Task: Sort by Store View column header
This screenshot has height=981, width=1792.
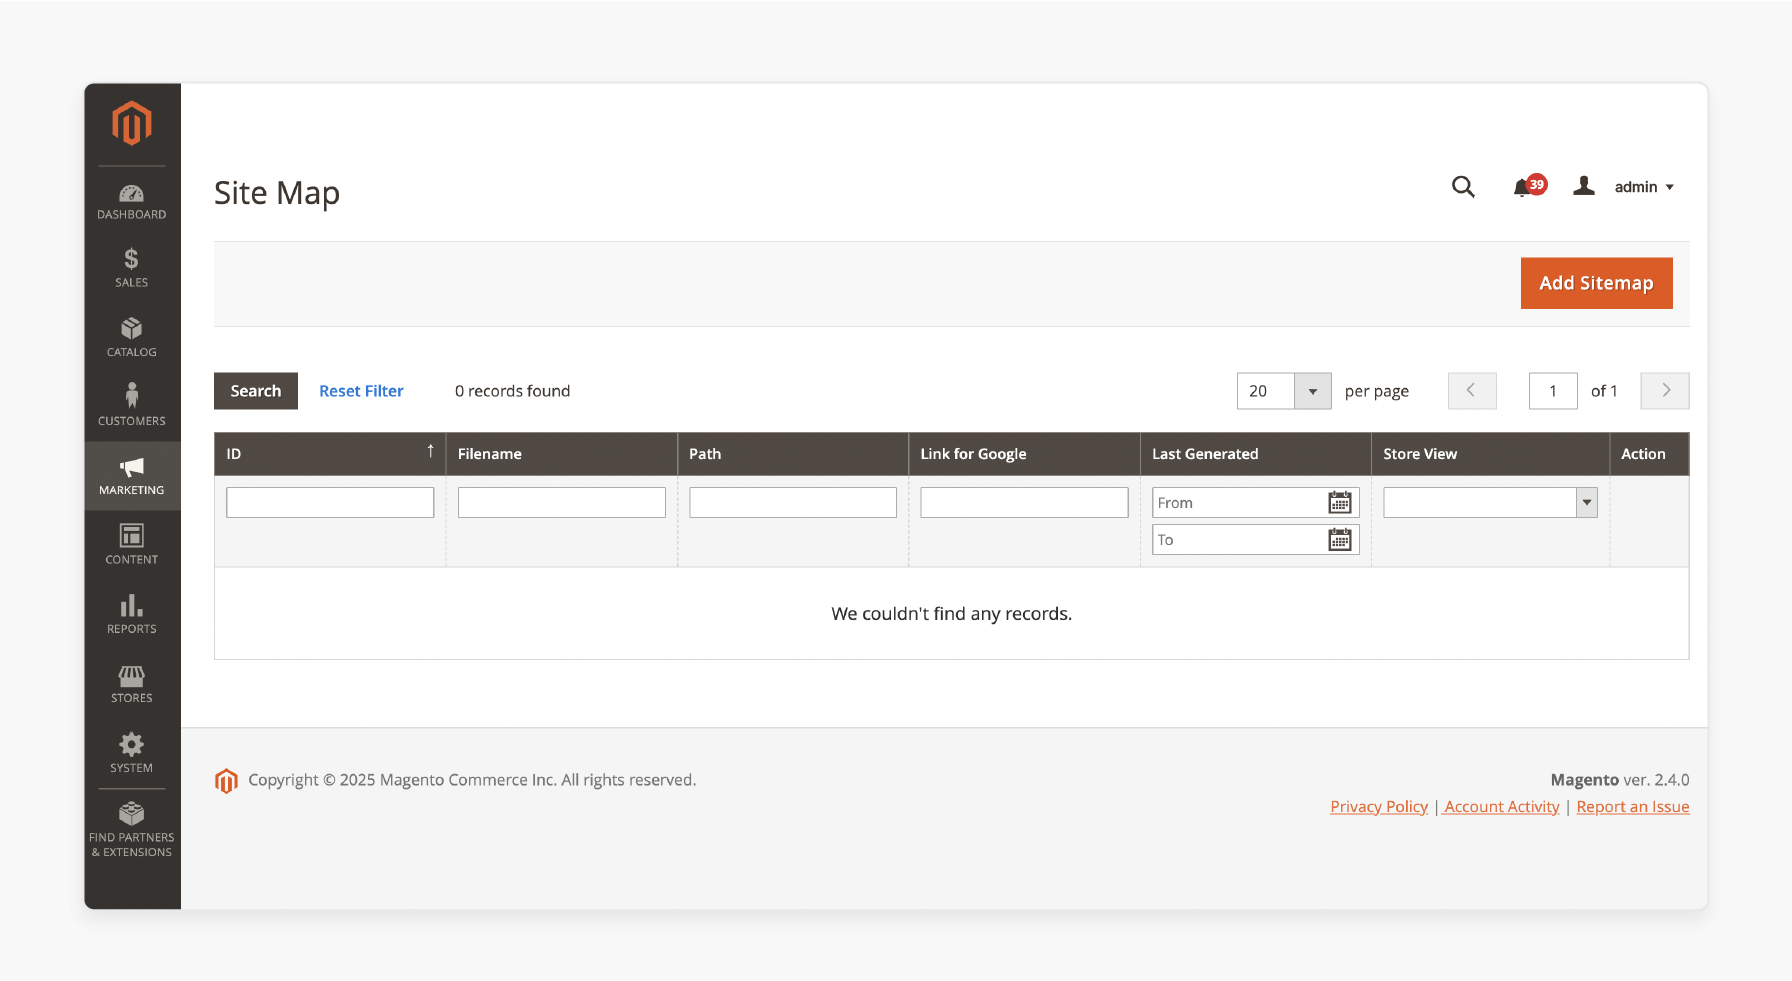Action: (1490, 454)
